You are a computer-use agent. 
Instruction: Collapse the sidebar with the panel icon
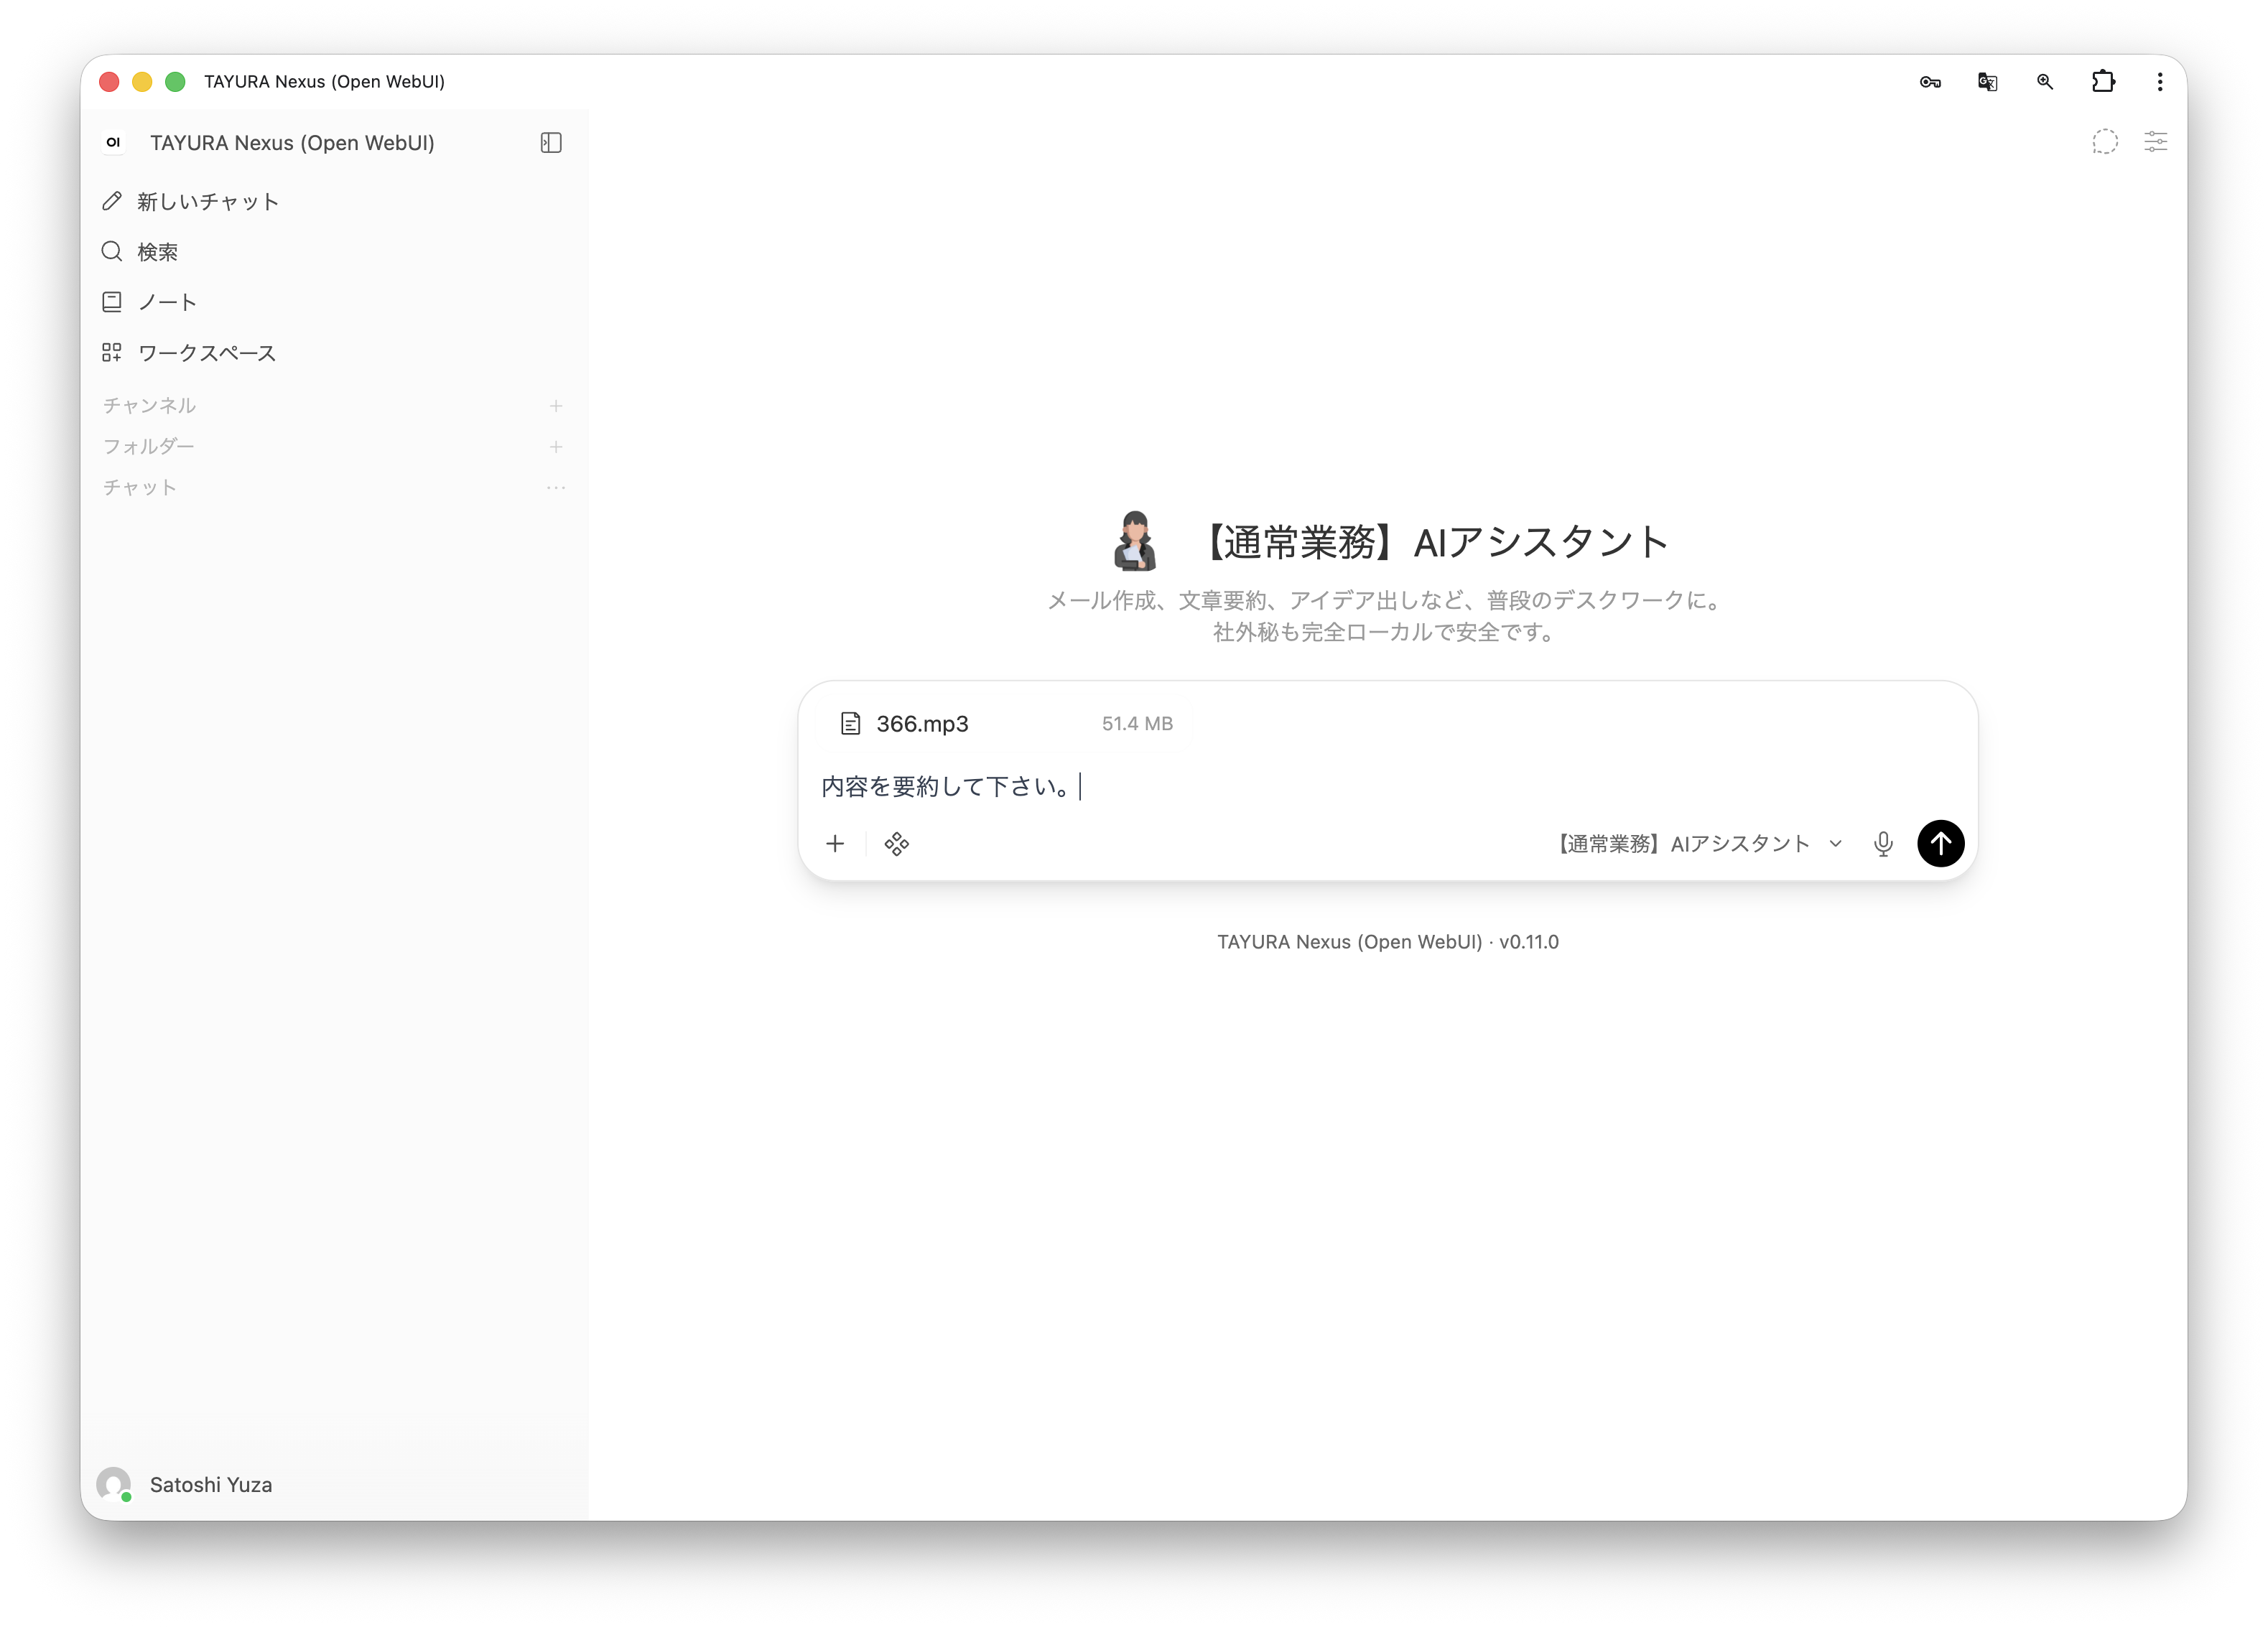click(551, 143)
